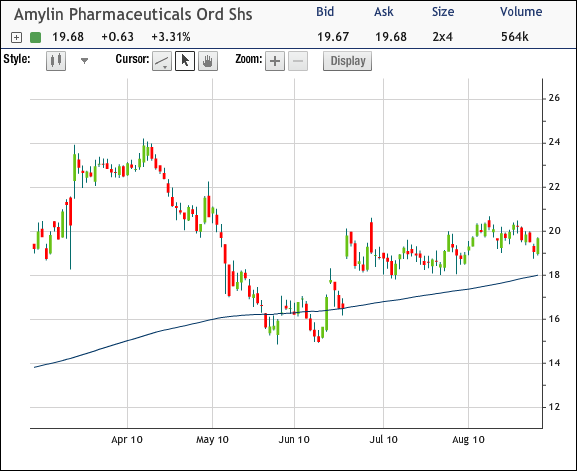Click the last price 19.68

click(x=68, y=37)
